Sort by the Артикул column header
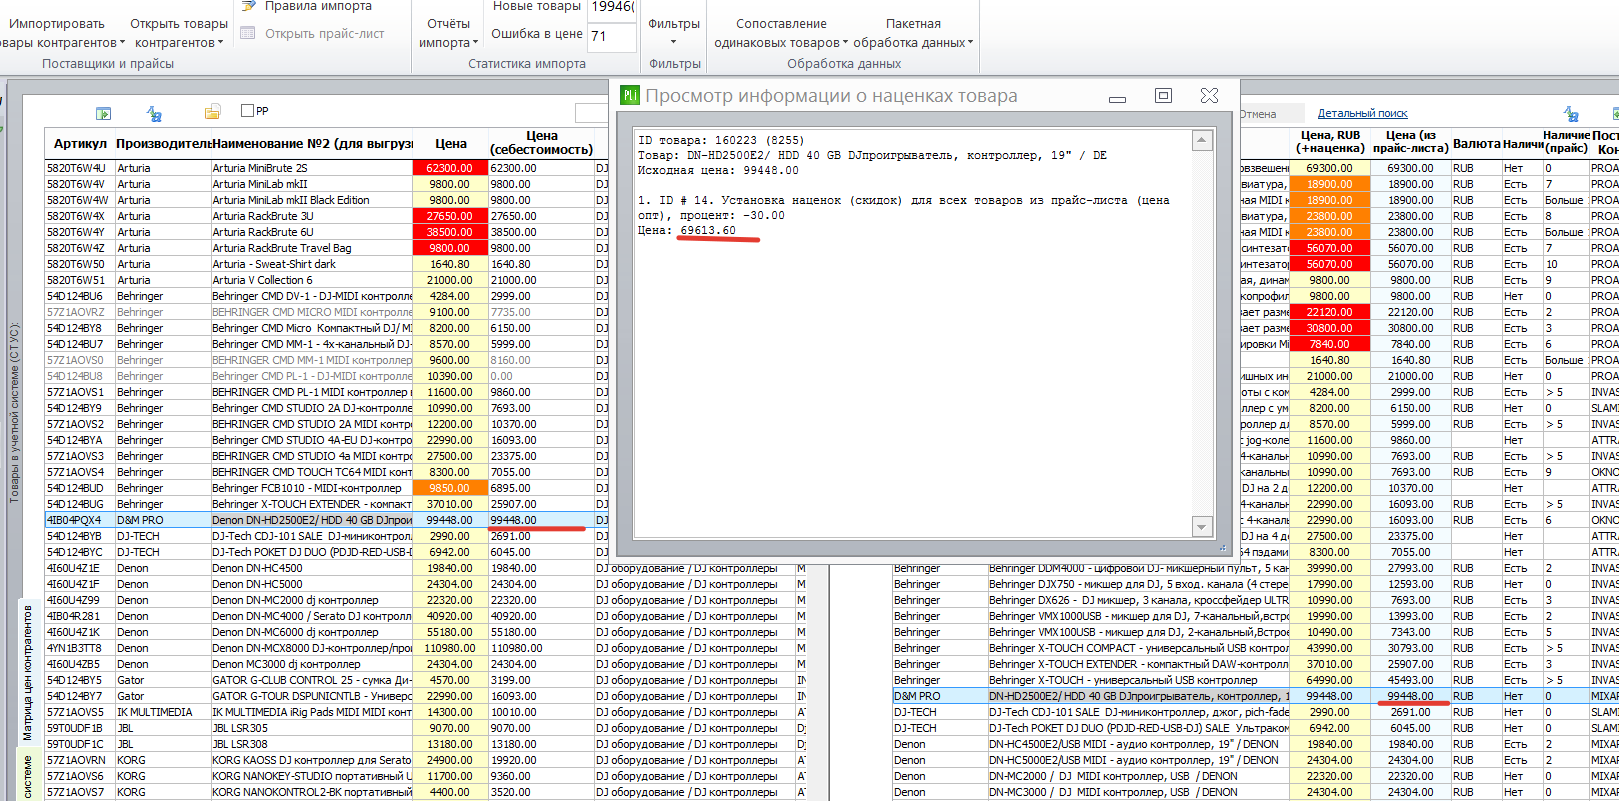 pos(80,143)
